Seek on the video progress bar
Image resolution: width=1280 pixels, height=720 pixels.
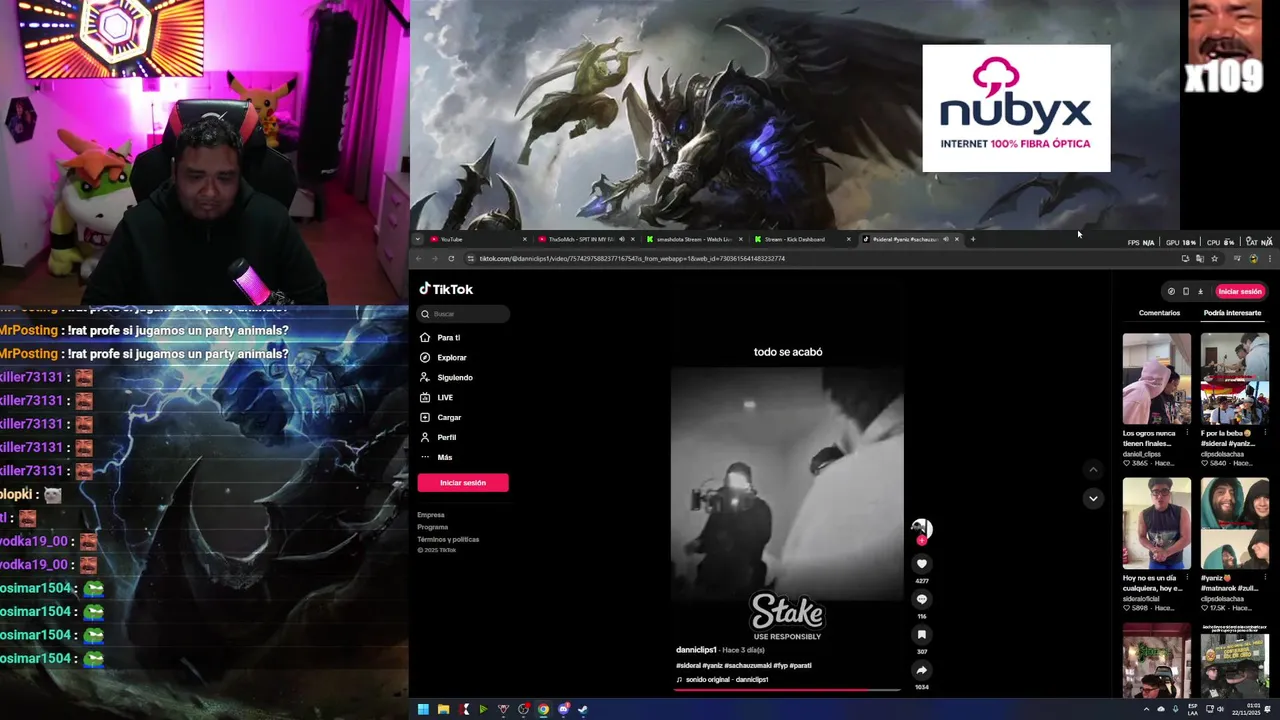(787, 689)
